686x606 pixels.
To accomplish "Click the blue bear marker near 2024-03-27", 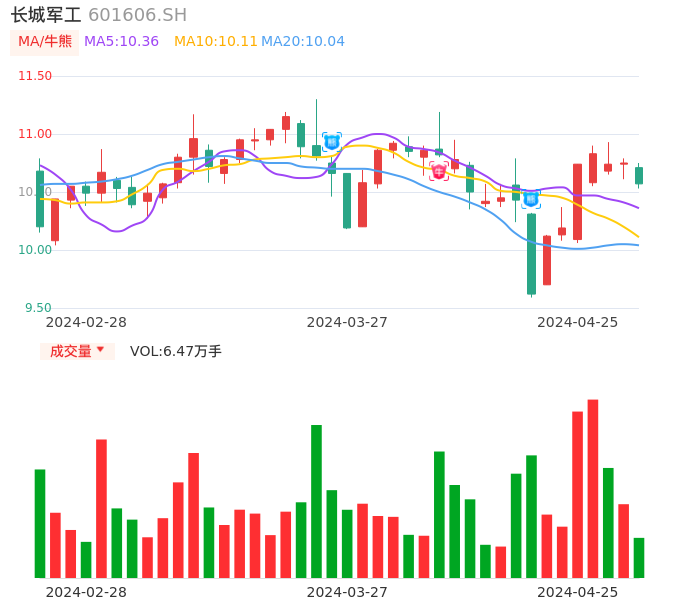I will click(x=332, y=142).
